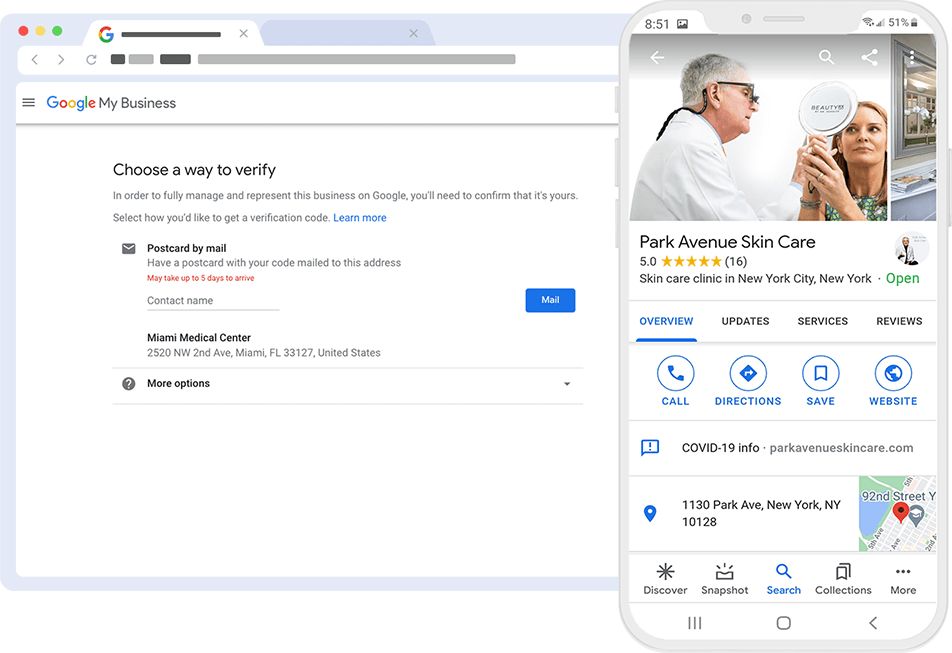This screenshot has height=653, width=952.
Task: Select the Discover icon in bottom navigation
Action: pyautogui.click(x=665, y=578)
